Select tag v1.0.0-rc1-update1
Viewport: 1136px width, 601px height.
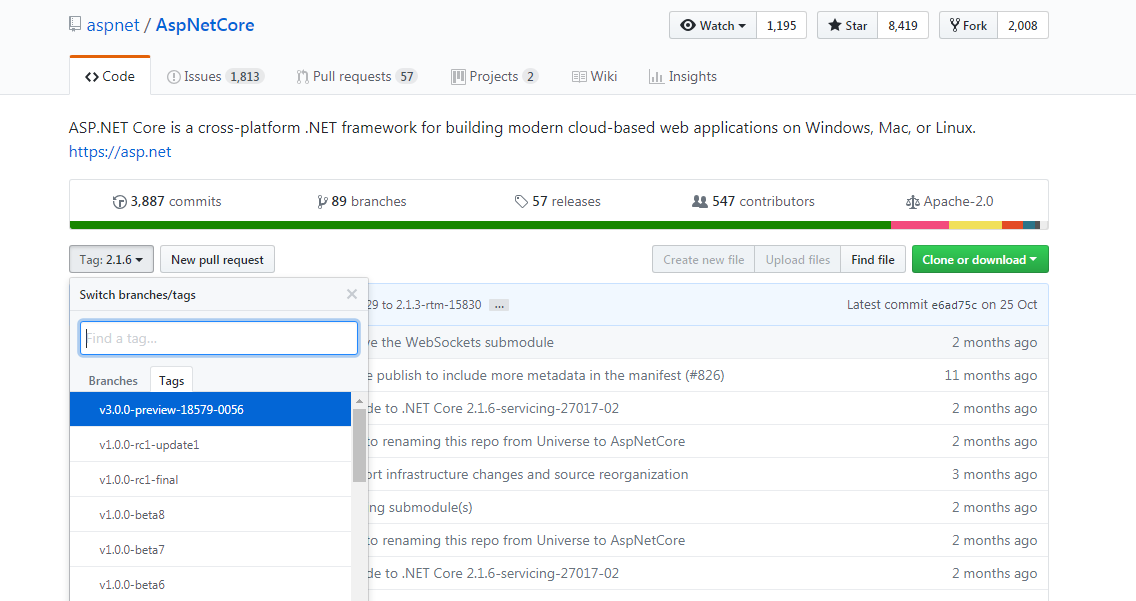tap(210, 445)
